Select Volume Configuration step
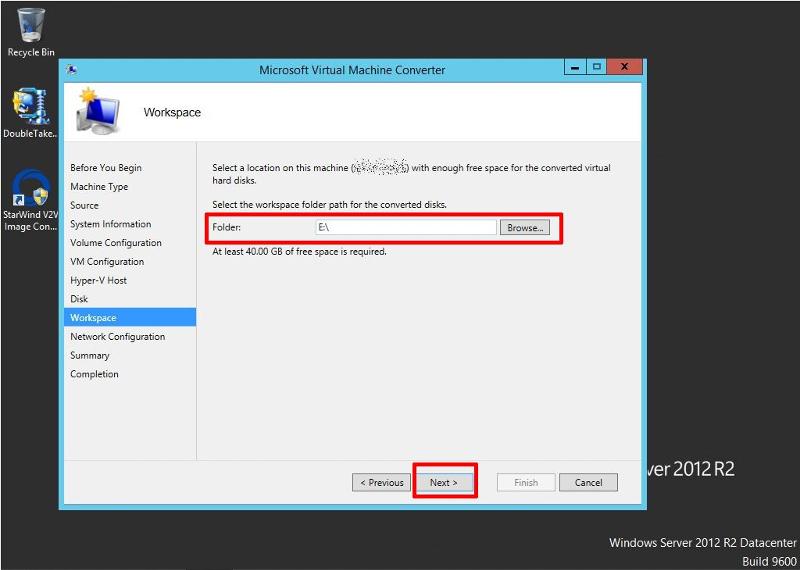Image resolution: width=800 pixels, height=570 pixels. point(116,243)
